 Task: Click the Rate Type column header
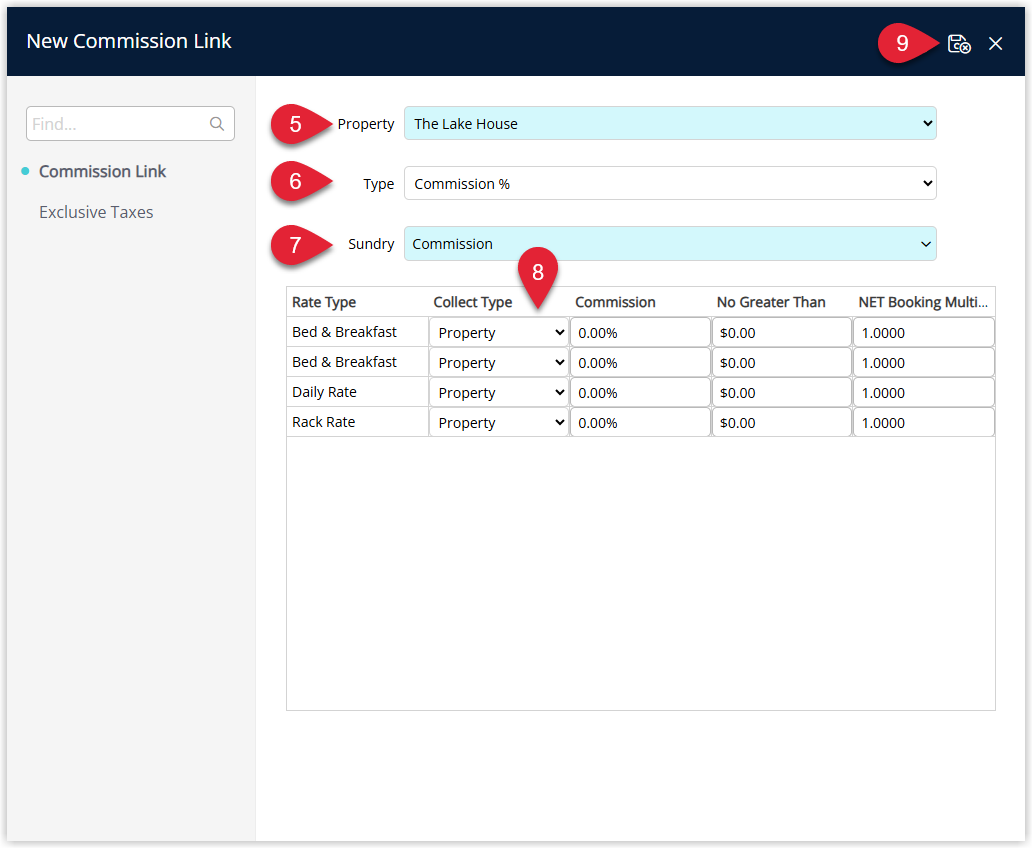(324, 302)
